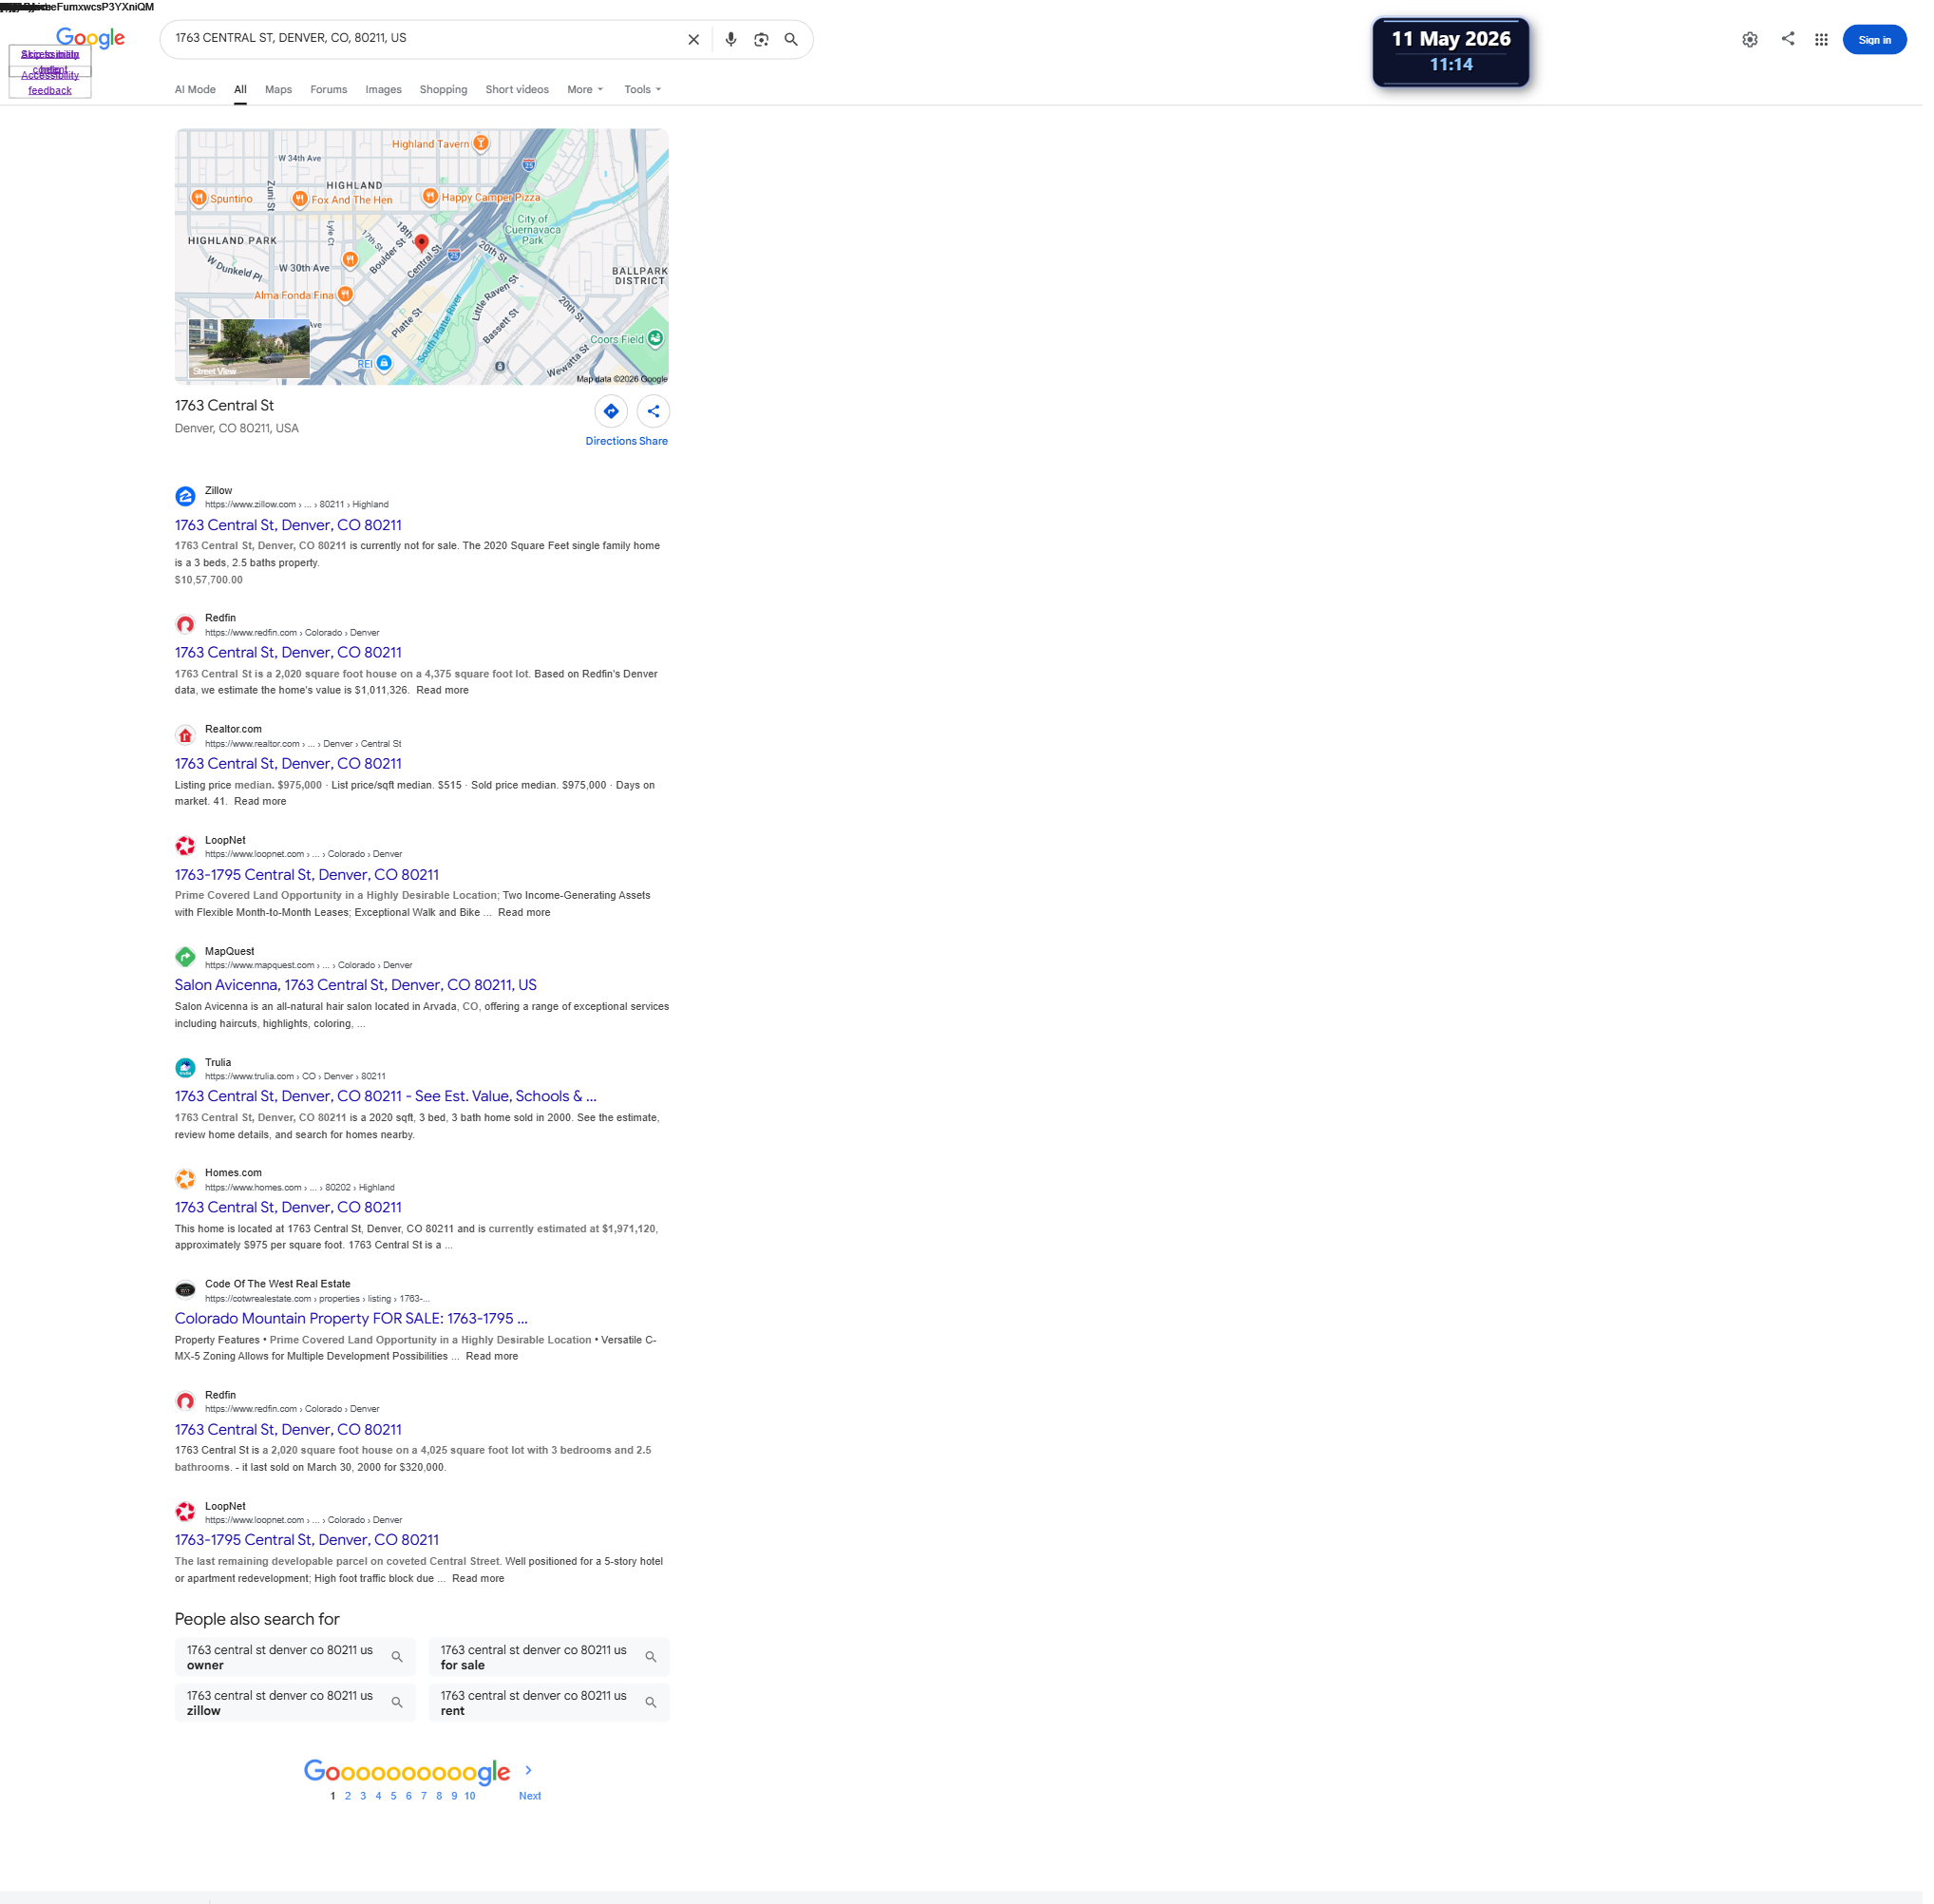Click the Street View thumbnail
Screen dimensions: 1934x1904
click(x=249, y=349)
